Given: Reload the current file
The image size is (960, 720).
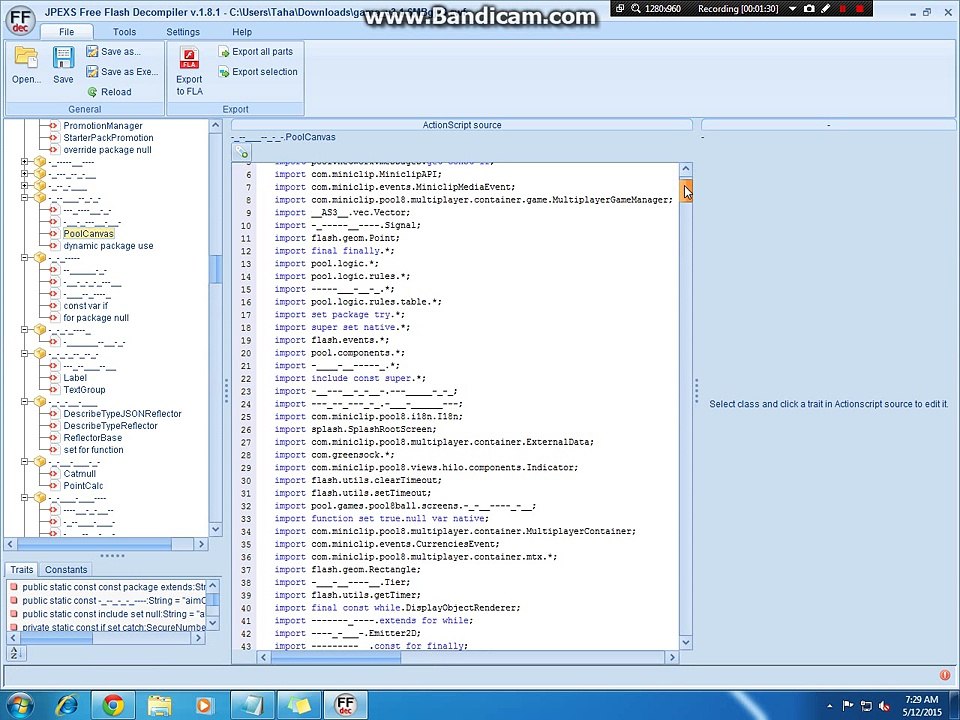Looking at the screenshot, I should [110, 92].
